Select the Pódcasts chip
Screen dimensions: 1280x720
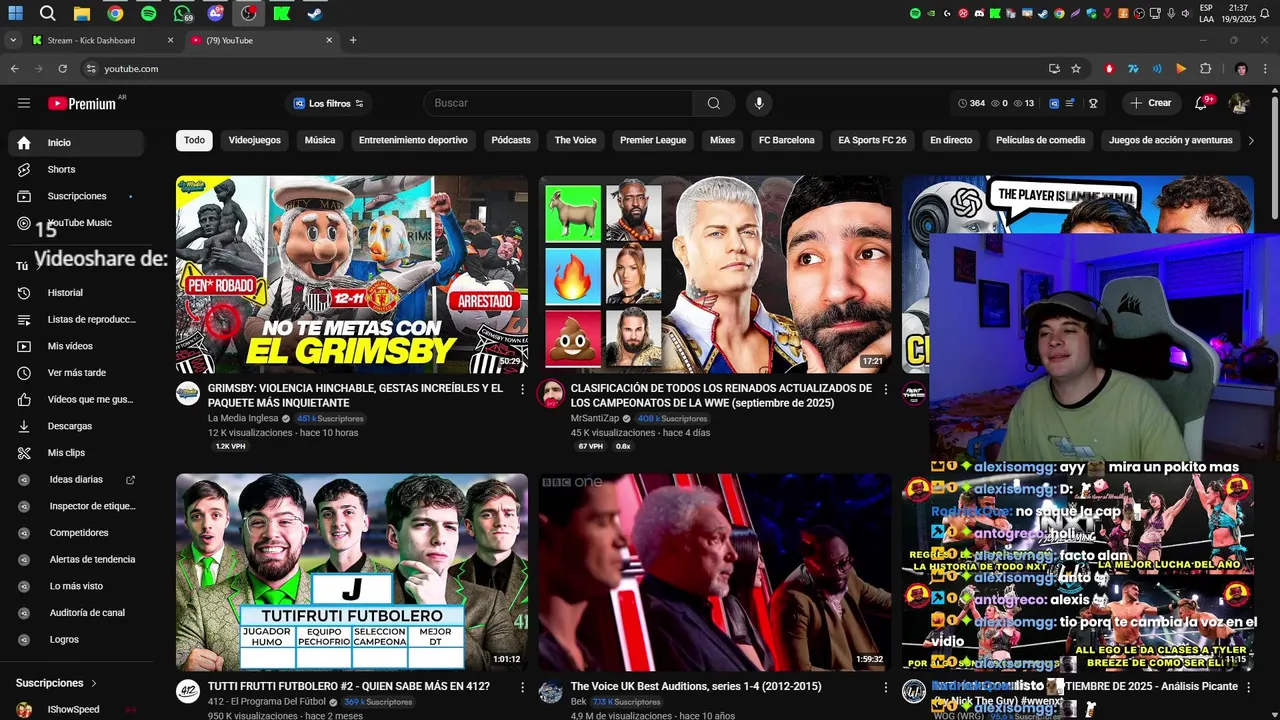point(511,140)
